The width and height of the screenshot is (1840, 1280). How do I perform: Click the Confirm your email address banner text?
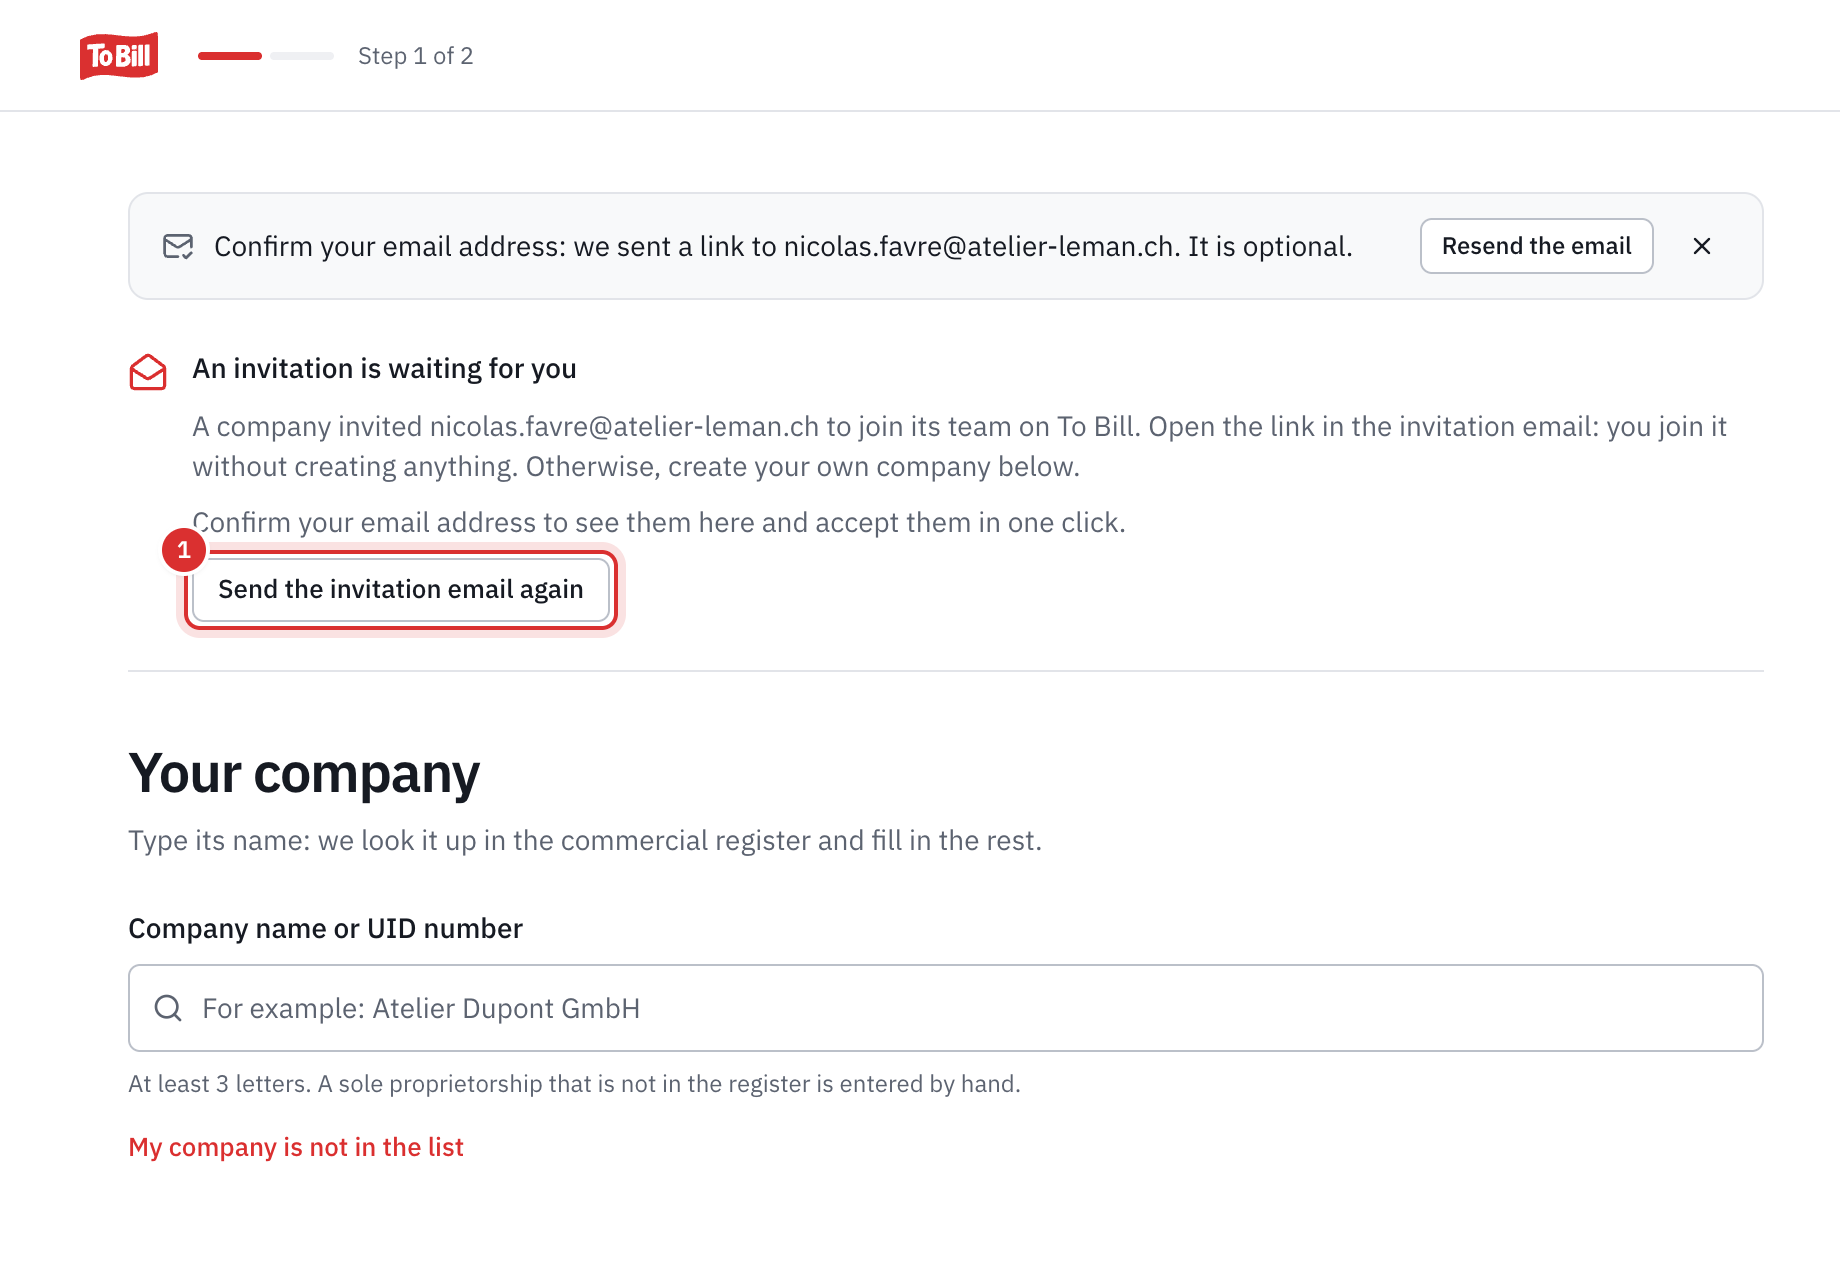(x=783, y=247)
